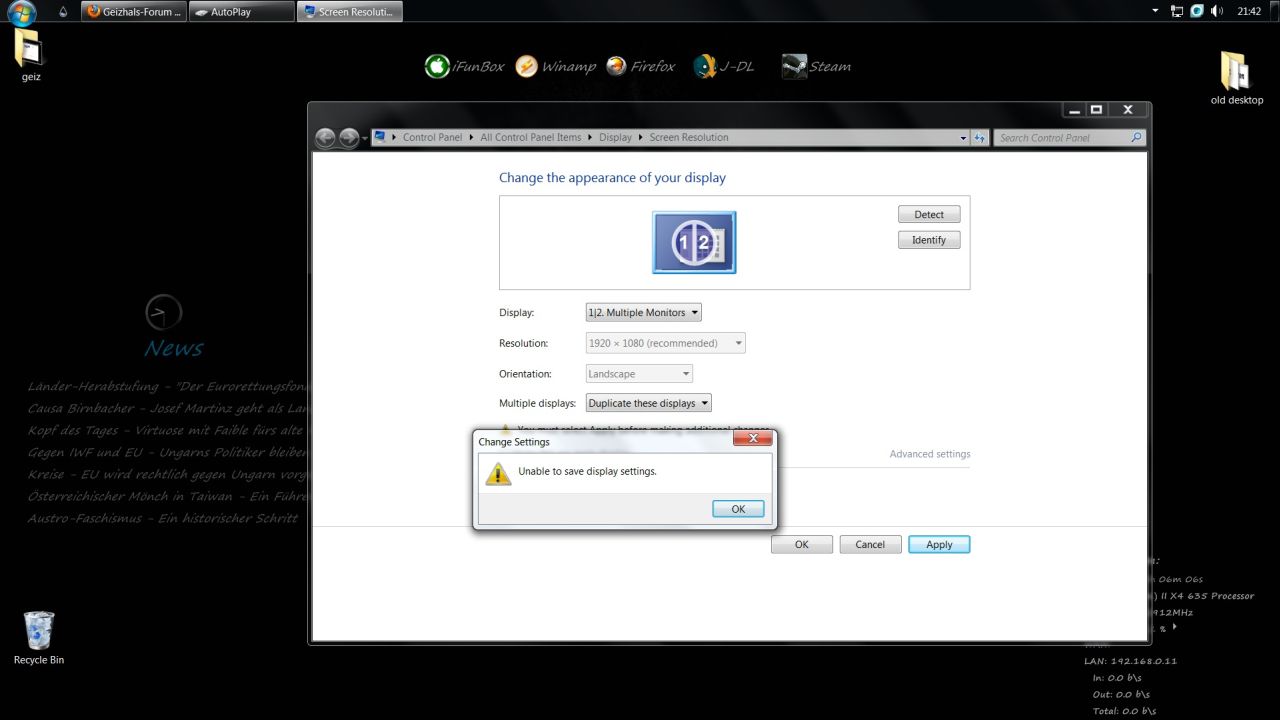Image resolution: width=1280 pixels, height=720 pixels.
Task: Click OK in the Change Settings dialog
Action: [738, 509]
